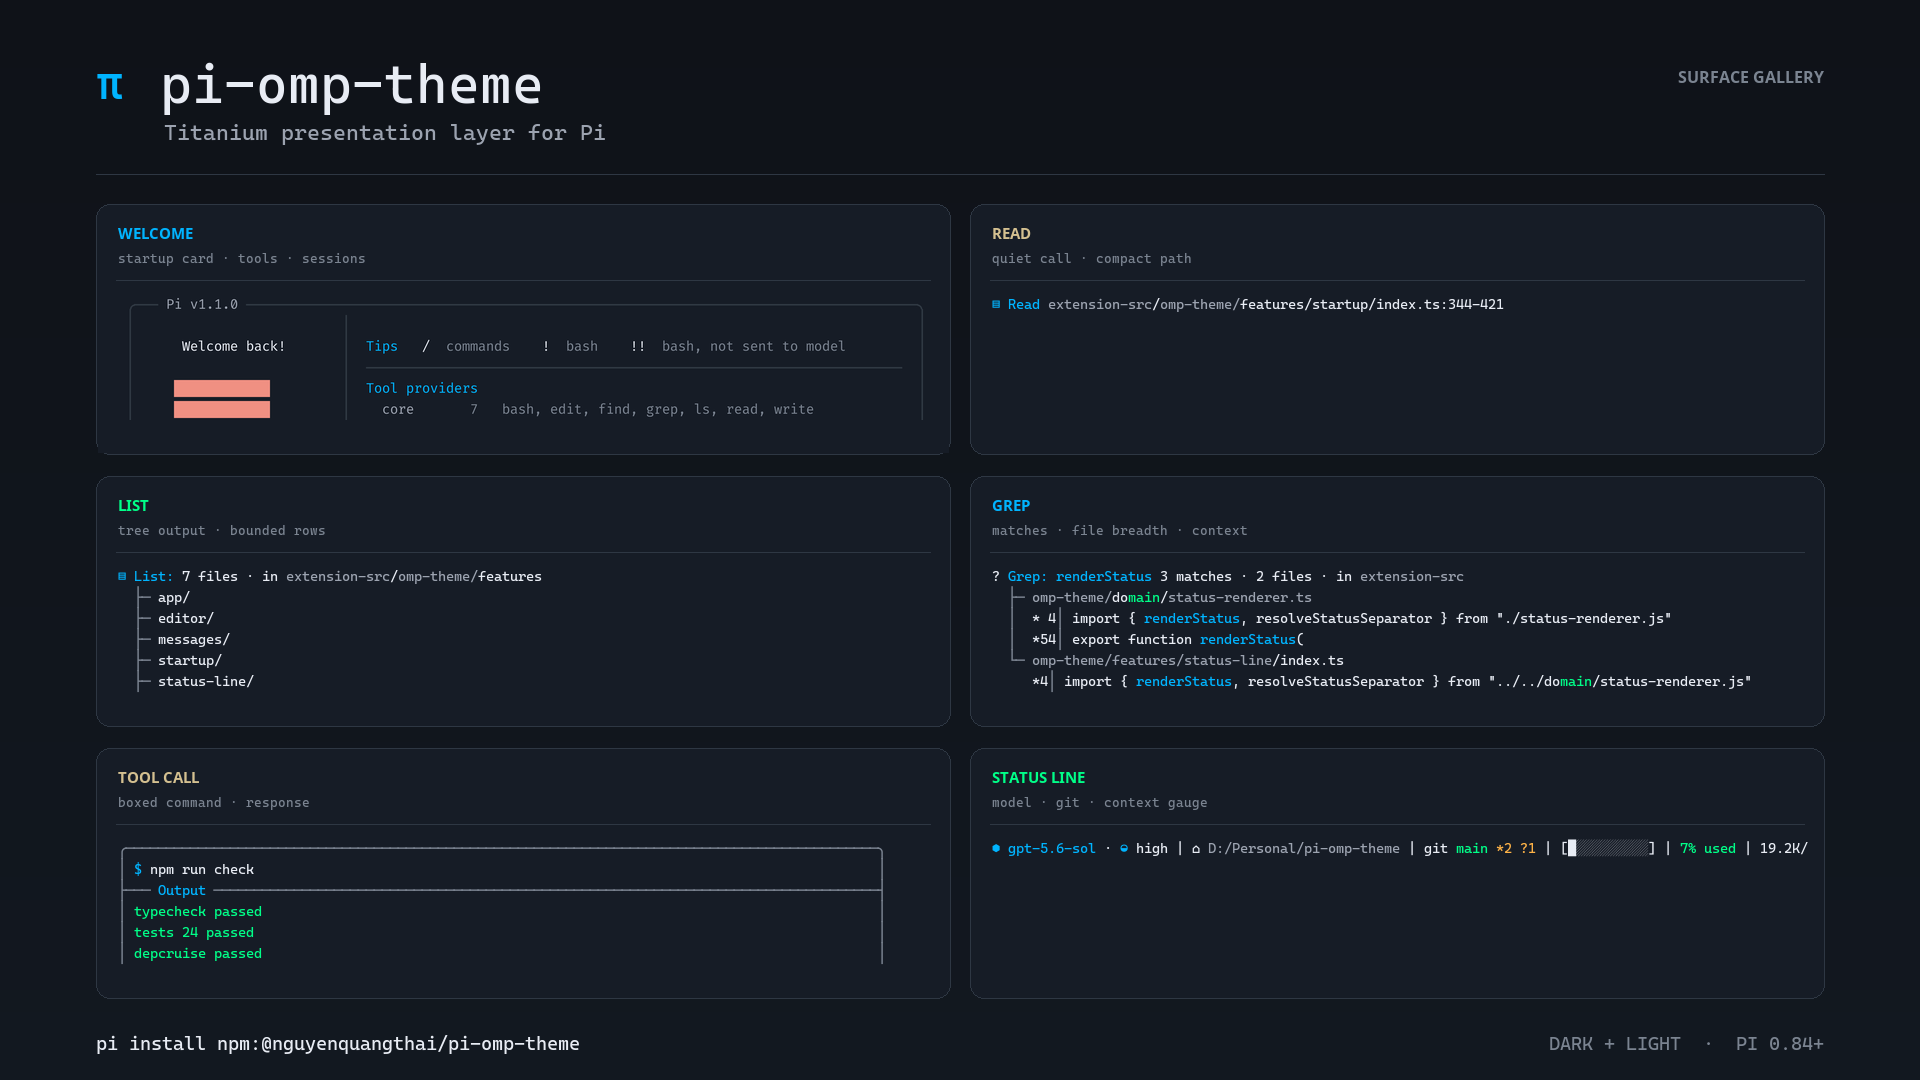
Task: Open the messages/ tree row
Action: tap(194, 640)
